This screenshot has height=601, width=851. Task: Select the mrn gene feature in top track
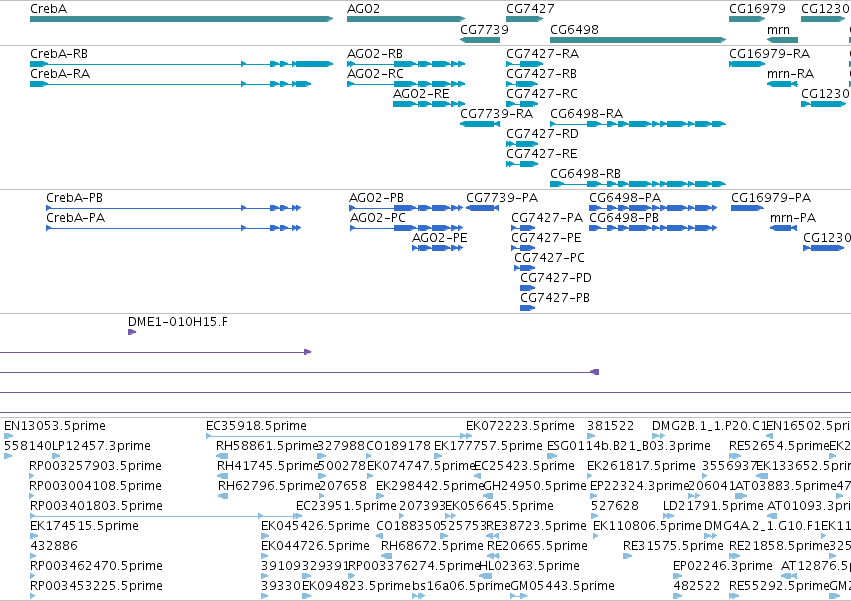pyautogui.click(x=782, y=40)
